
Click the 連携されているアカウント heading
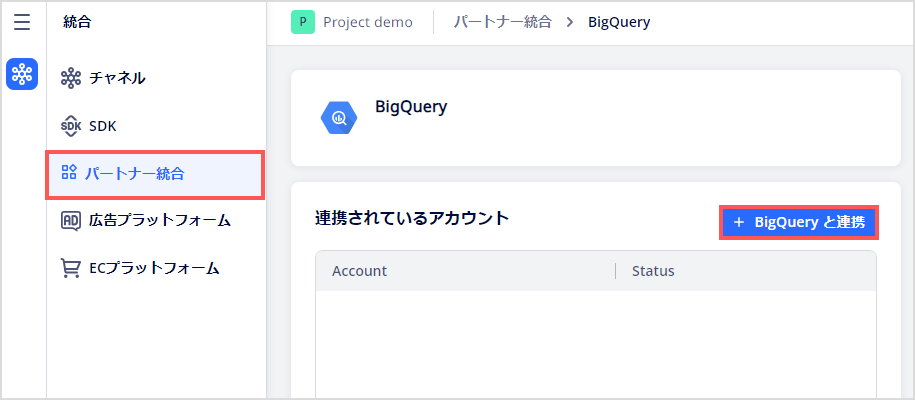tap(412, 218)
